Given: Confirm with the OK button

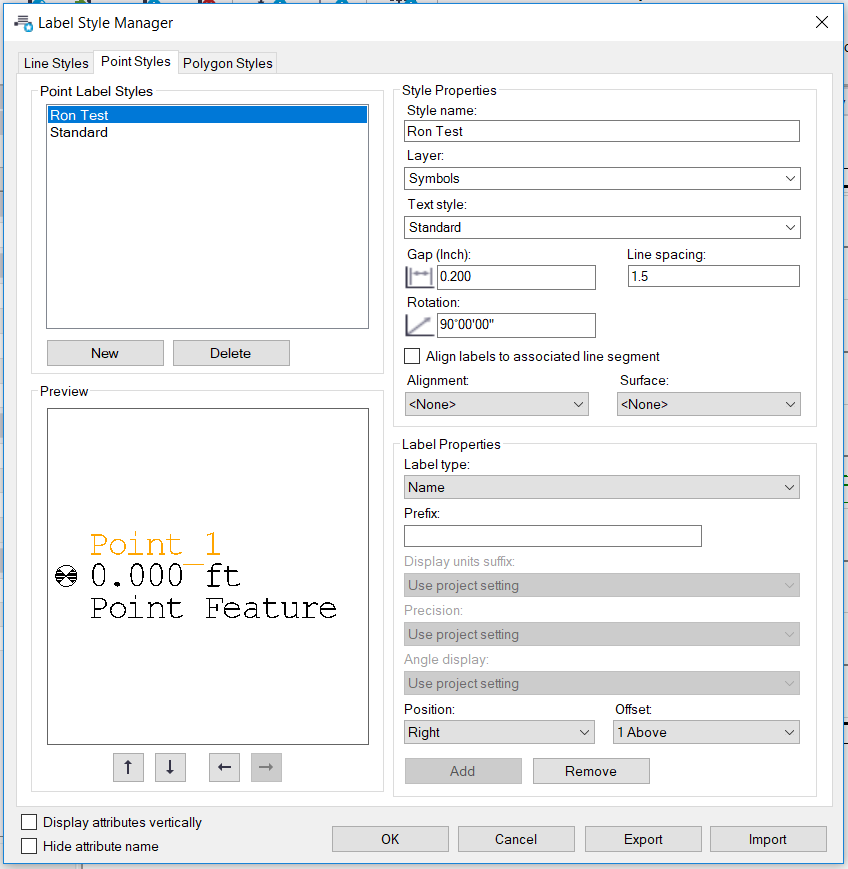Looking at the screenshot, I should pos(390,839).
